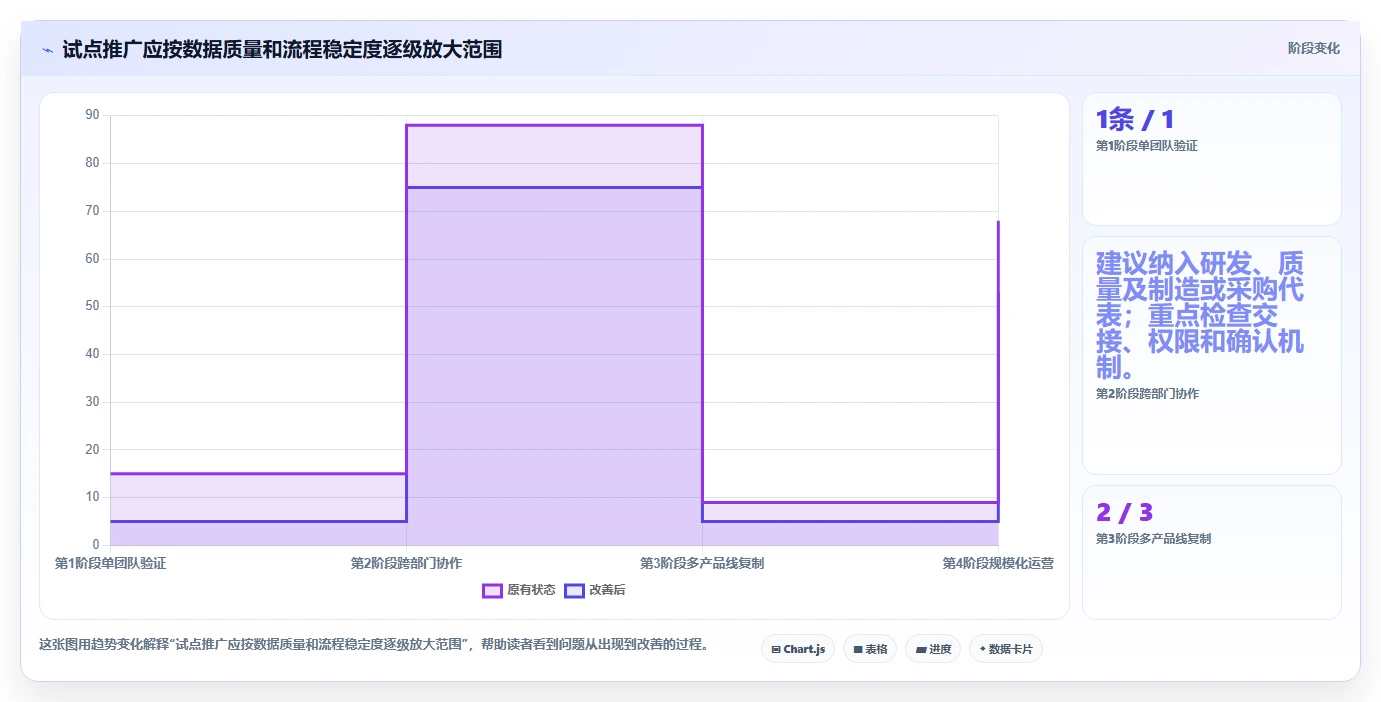Click card caption 第3阶段多产品线复制

pyautogui.click(x=1153, y=539)
